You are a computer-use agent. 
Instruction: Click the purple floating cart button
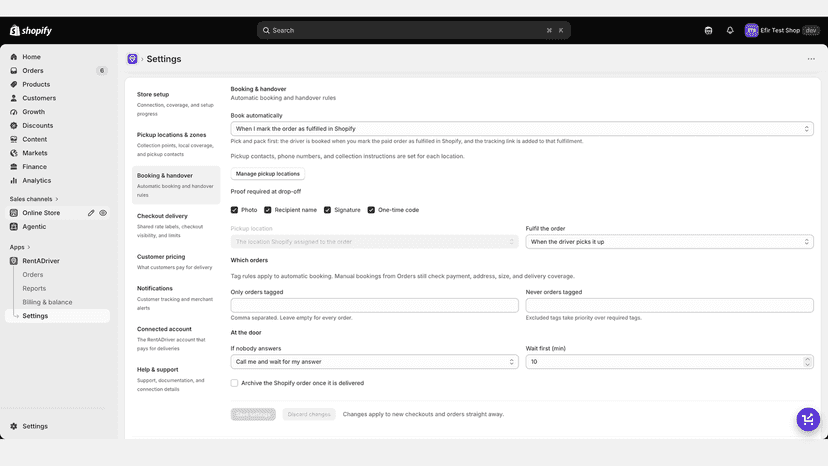(x=808, y=420)
